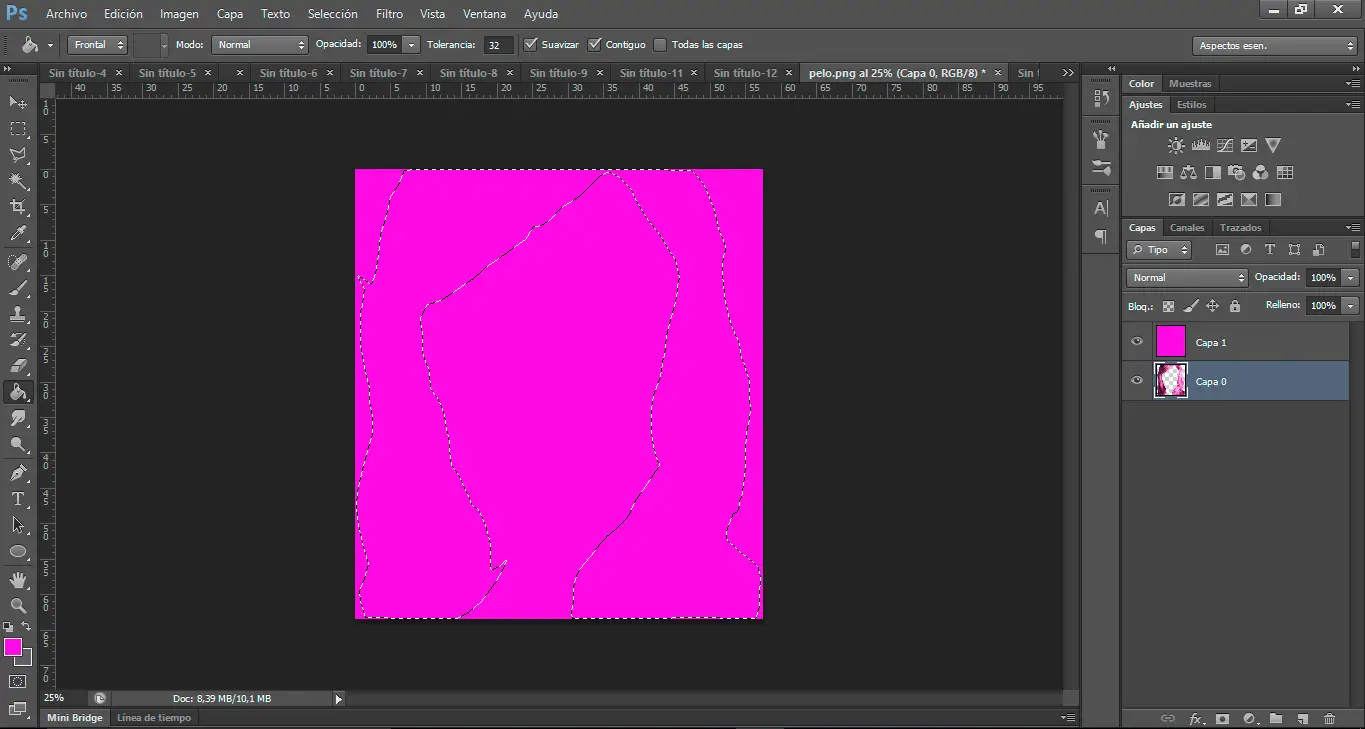Select the Clone Stamp tool
Viewport: 1365px width, 729px height.
click(x=18, y=314)
